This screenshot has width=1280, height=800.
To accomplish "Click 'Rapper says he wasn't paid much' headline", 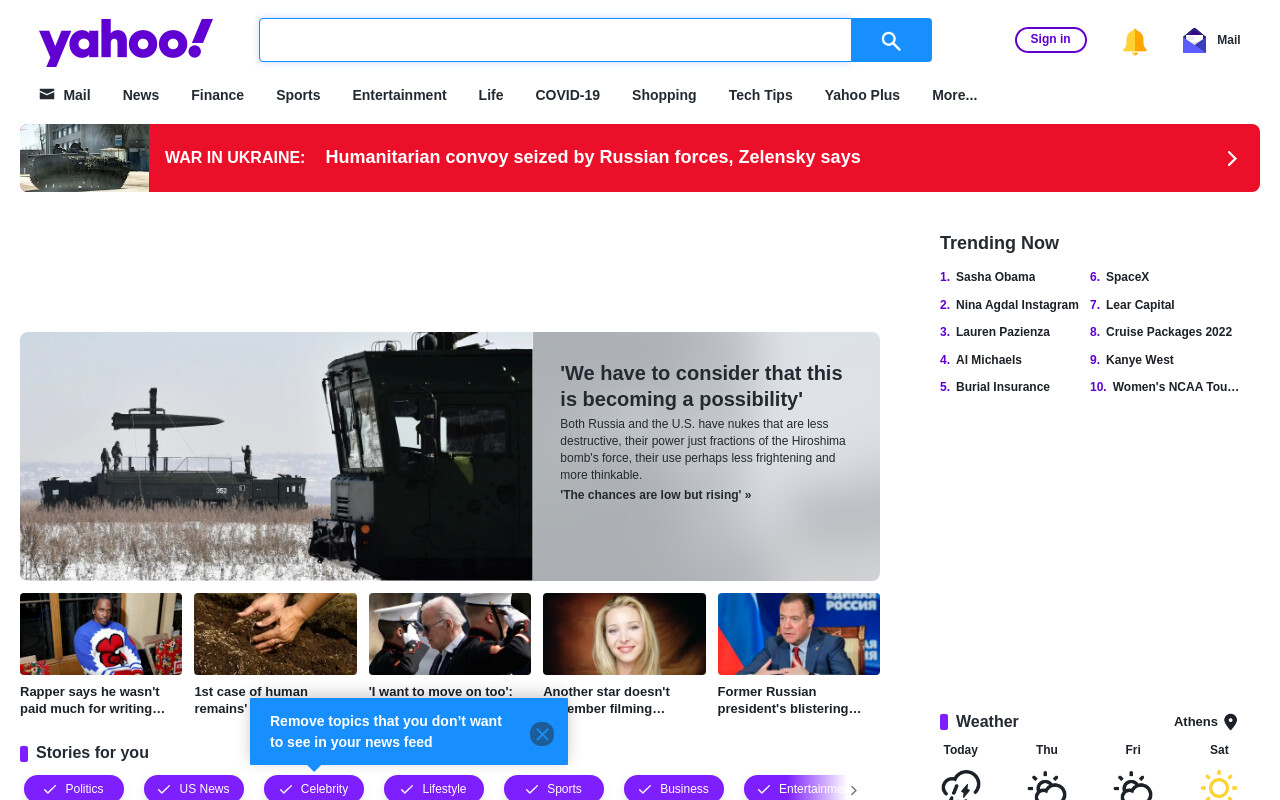I will point(93,700).
